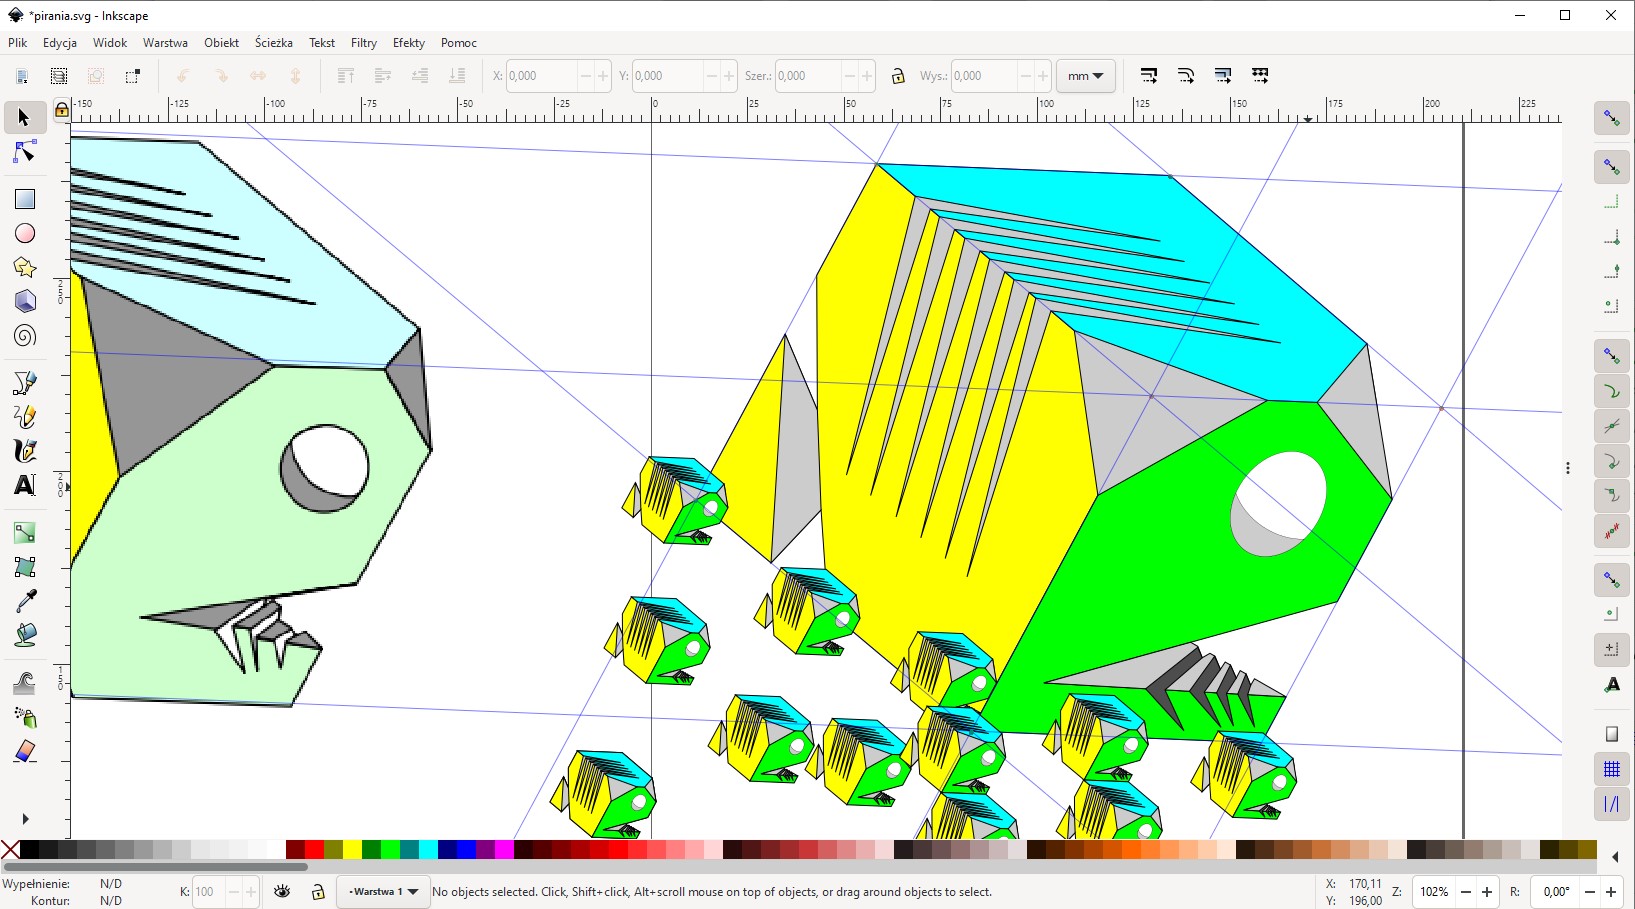This screenshot has height=909, width=1635.
Task: Decrease zoom with minus button
Action: pos(1466,891)
